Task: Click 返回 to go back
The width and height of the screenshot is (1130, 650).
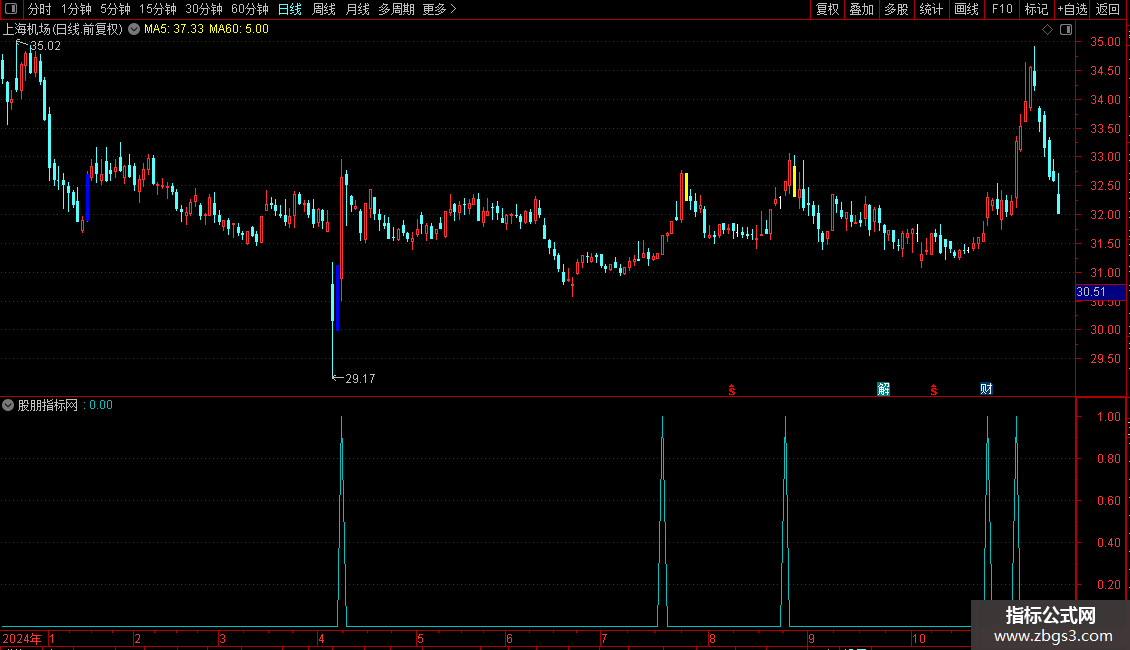Action: [1108, 9]
